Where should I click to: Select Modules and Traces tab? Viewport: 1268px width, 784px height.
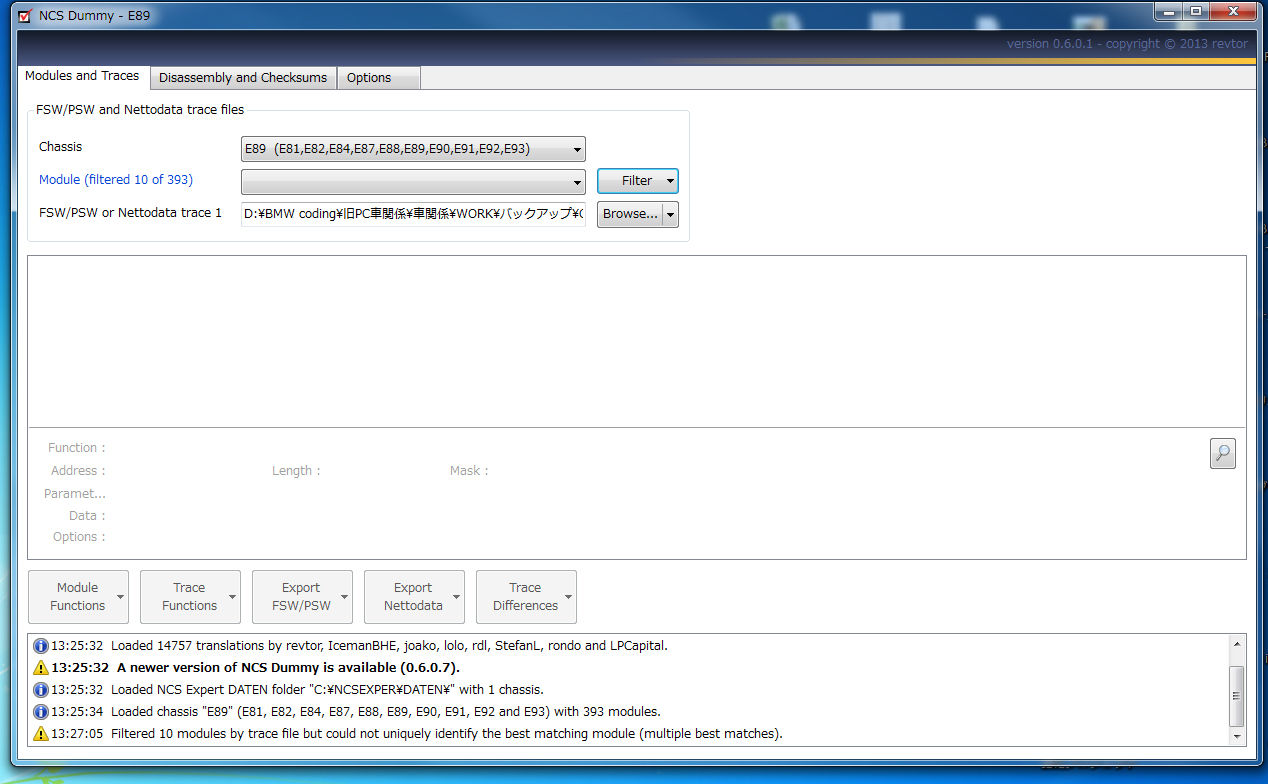tap(82, 76)
